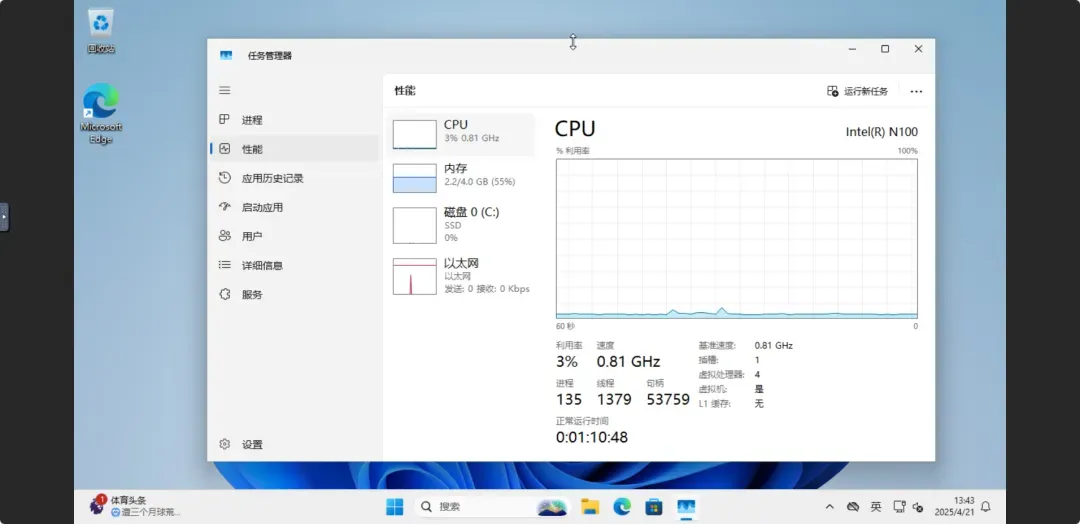
Task: Click the 性能 icon in the sidebar
Action: pos(225,148)
